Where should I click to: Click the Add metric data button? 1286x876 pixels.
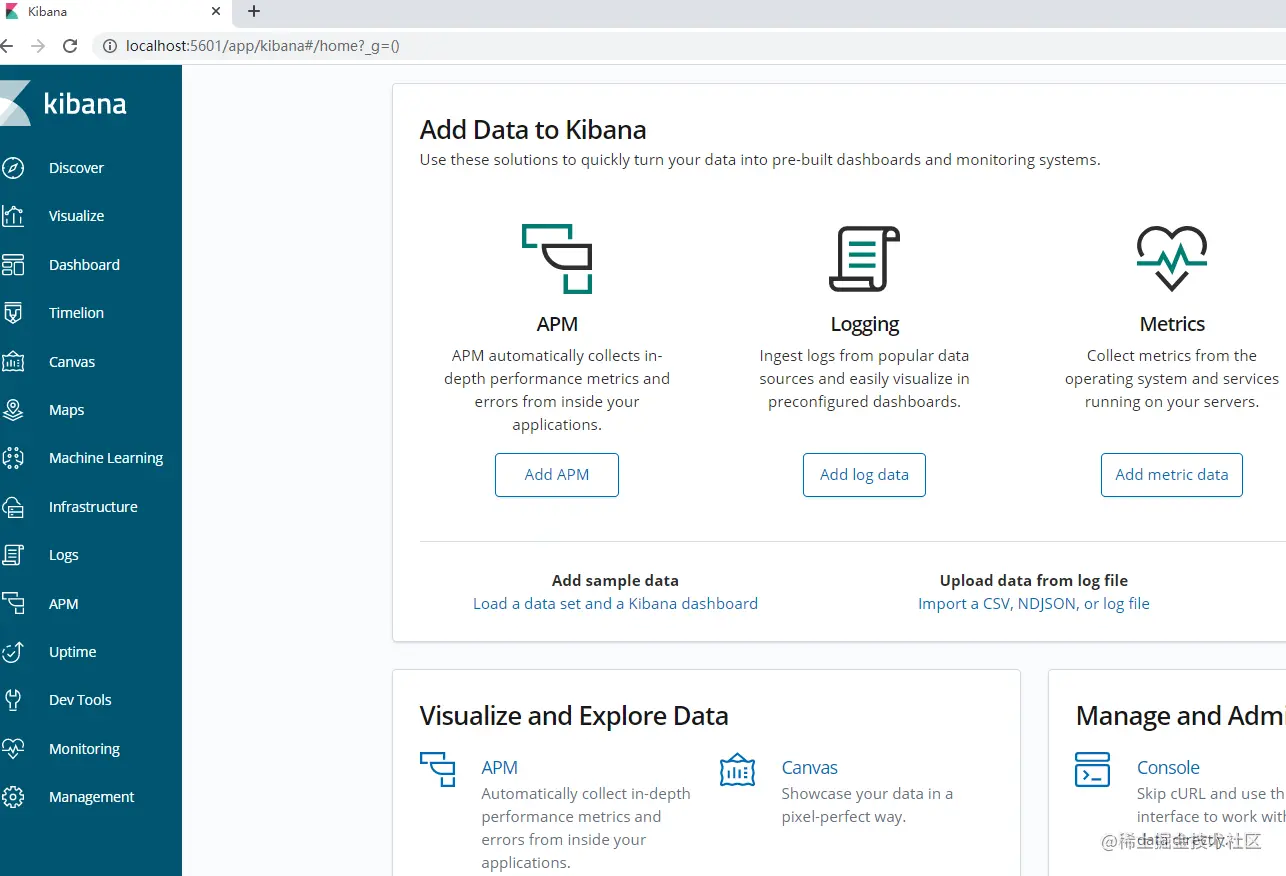pos(1172,475)
